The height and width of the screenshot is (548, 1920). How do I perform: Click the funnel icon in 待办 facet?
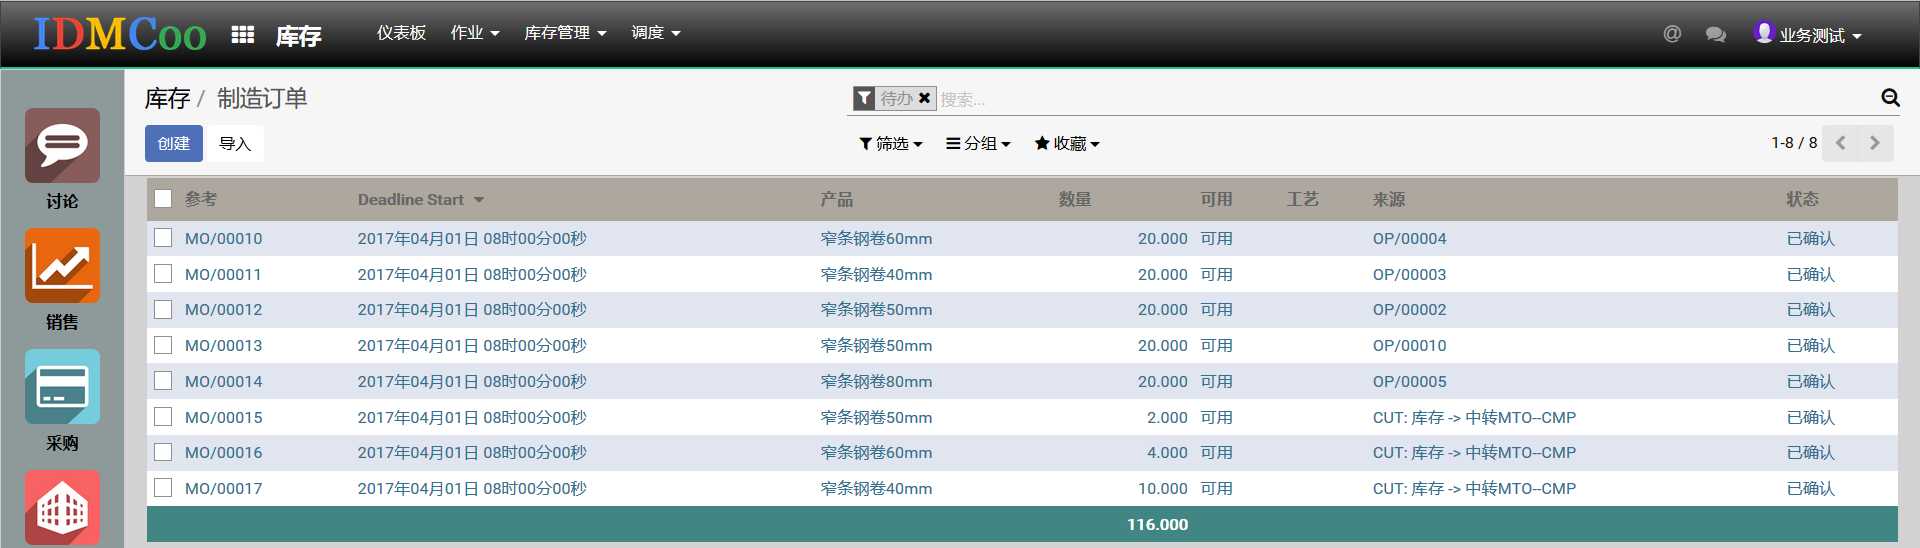coord(864,98)
